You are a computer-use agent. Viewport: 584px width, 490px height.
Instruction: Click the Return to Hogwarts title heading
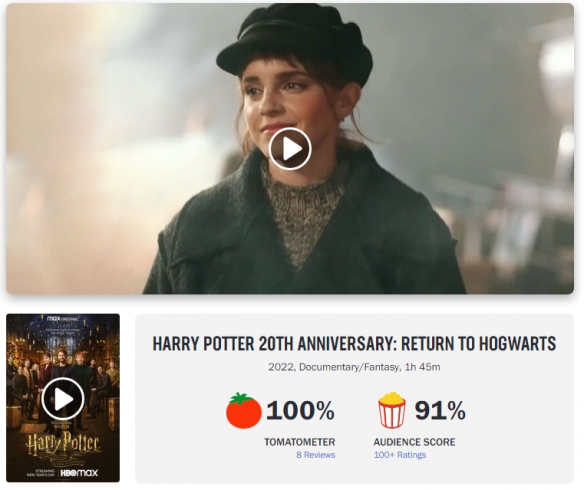click(354, 343)
